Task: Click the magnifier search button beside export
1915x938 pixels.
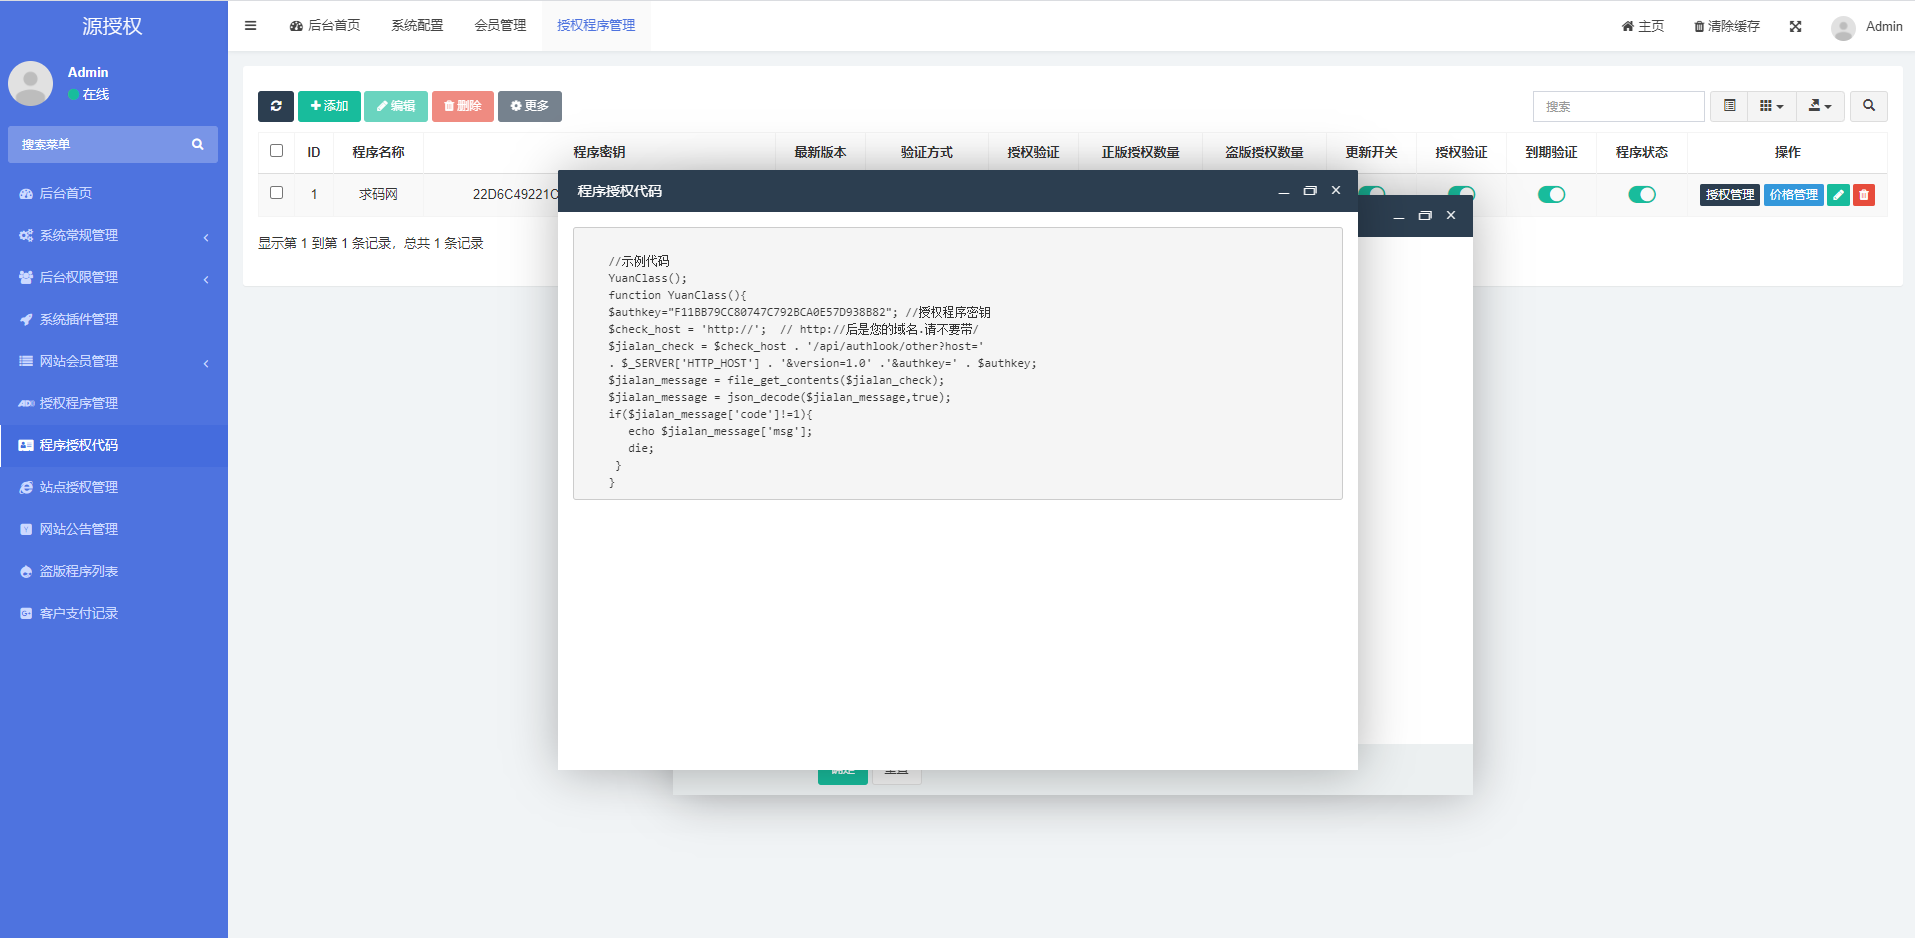Action: tap(1868, 106)
